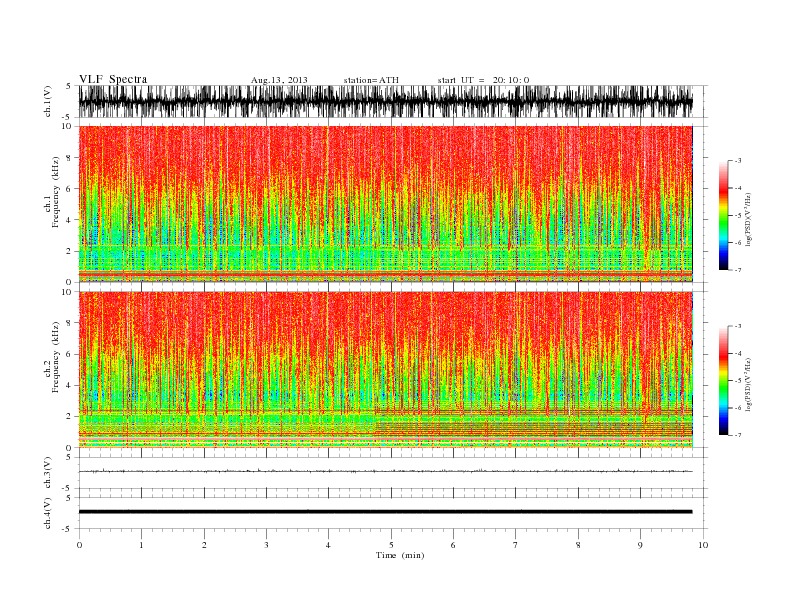The image size is (792, 612).
Task: Click the '-5' tick on the ch.4(V) axis
Action: (68, 529)
